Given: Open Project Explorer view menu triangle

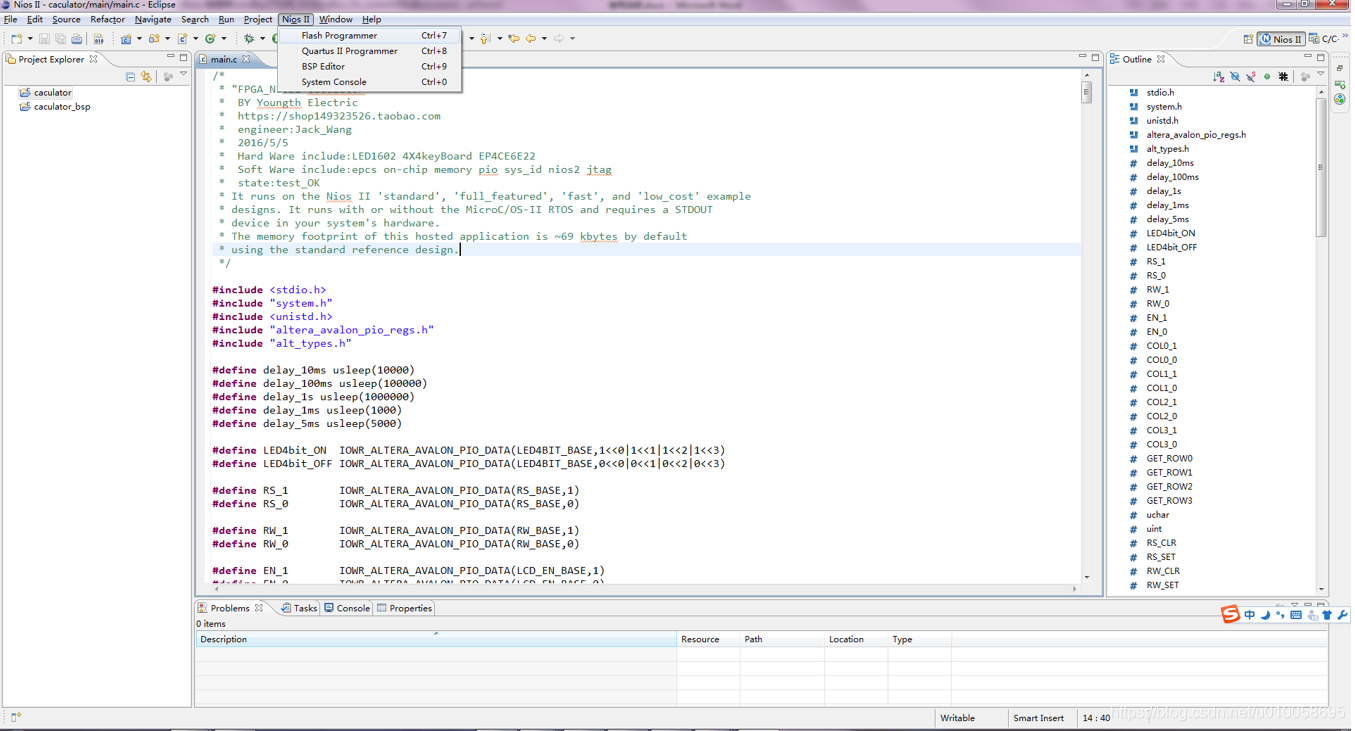Looking at the screenshot, I should coord(184,75).
